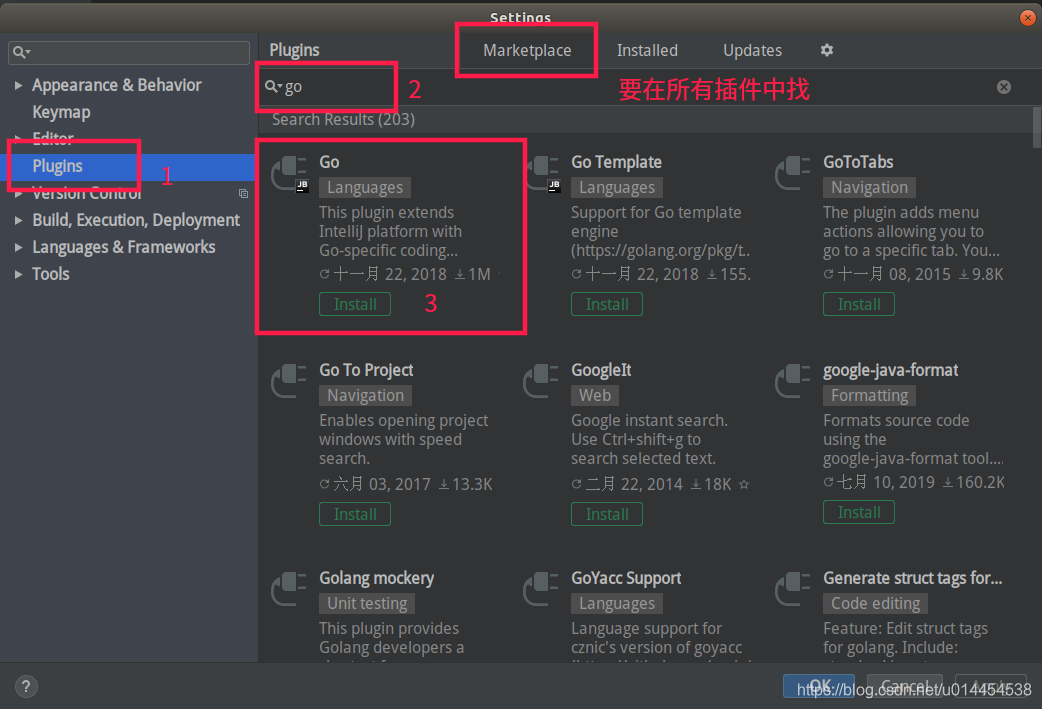
Task: Click the settings search field
Action: tap(129, 52)
